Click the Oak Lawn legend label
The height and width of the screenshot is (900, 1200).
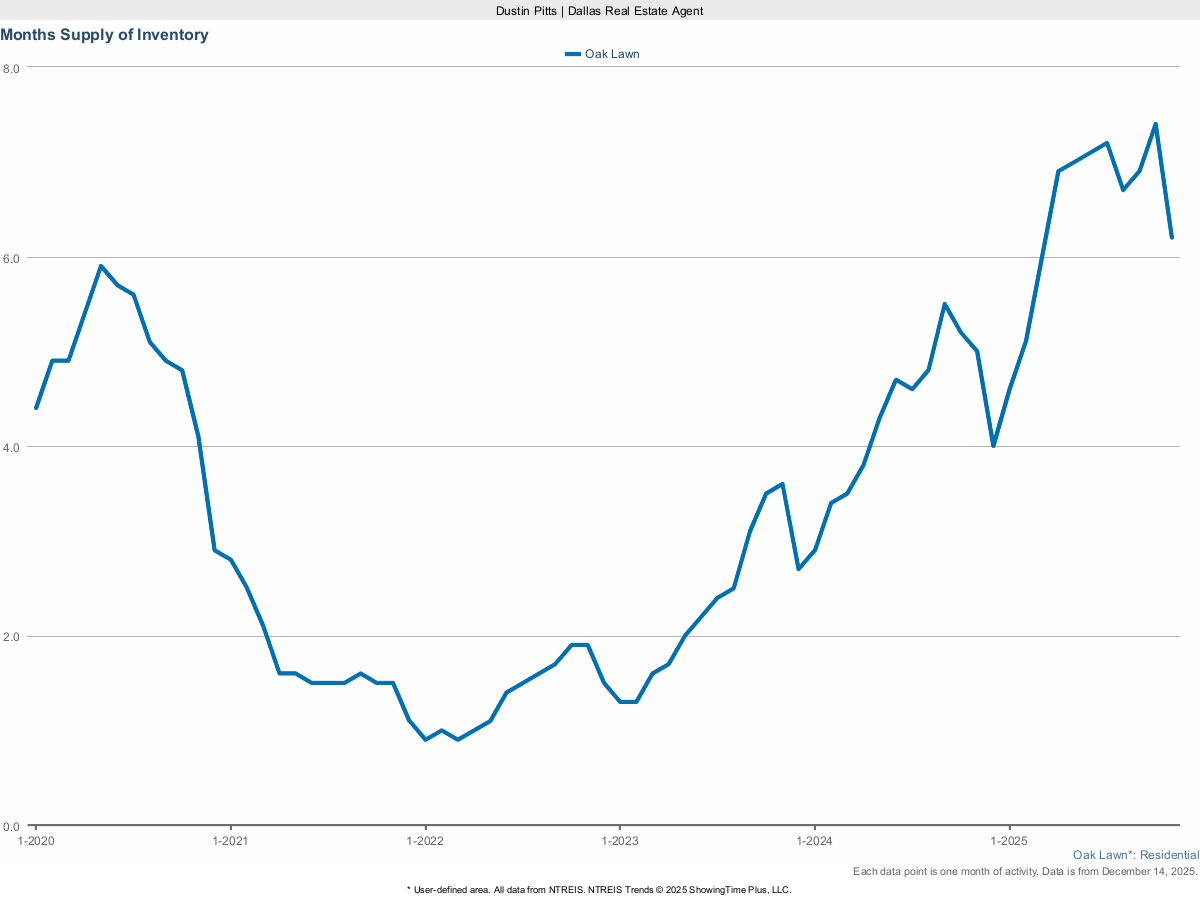point(612,54)
